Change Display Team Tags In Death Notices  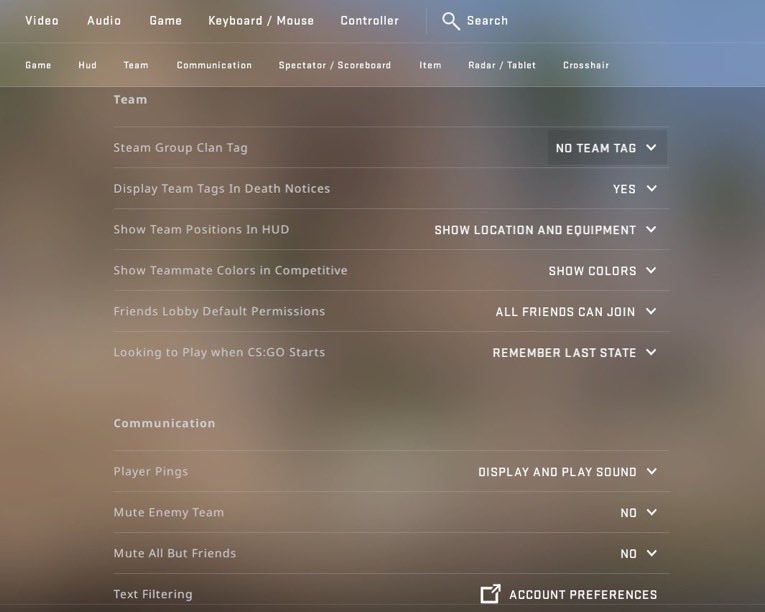coord(635,188)
